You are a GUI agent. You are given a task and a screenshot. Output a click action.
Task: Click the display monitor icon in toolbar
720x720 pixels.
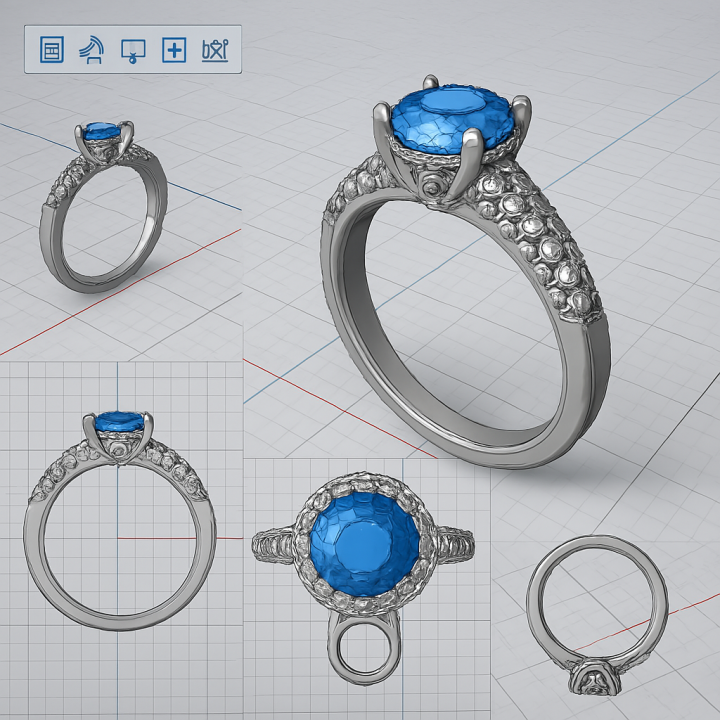coord(133,49)
